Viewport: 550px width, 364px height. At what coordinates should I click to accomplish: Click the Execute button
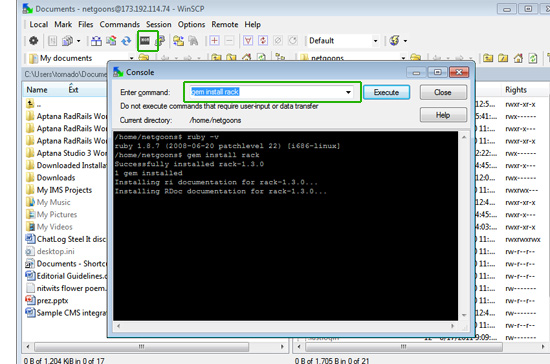coord(386,92)
